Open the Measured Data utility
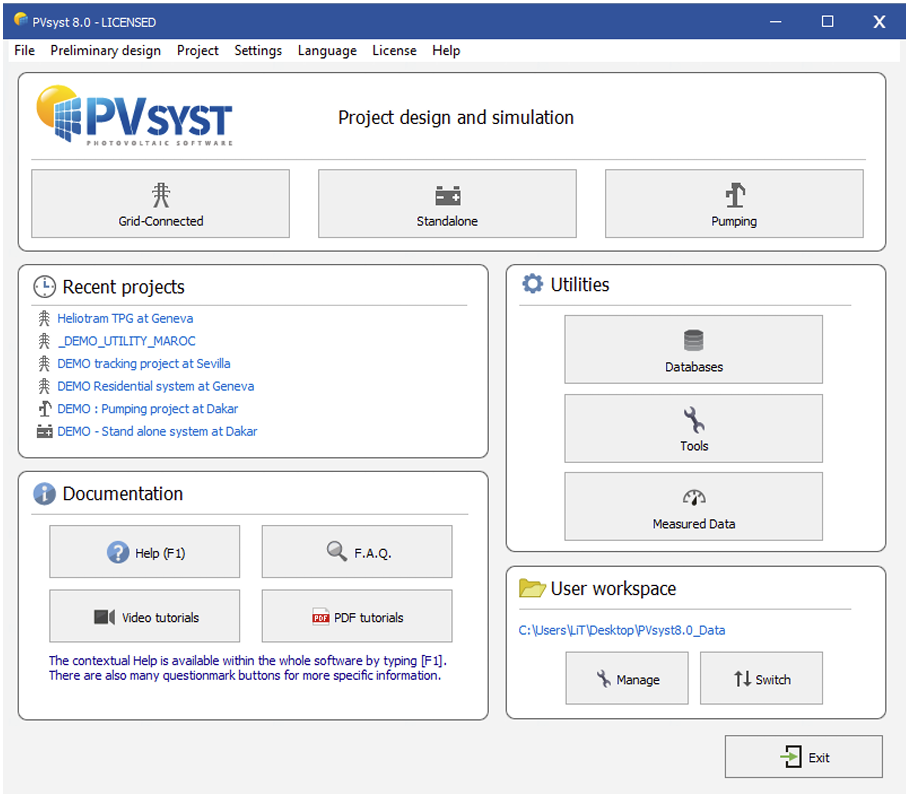This screenshot has height=796, width=909. [693, 506]
